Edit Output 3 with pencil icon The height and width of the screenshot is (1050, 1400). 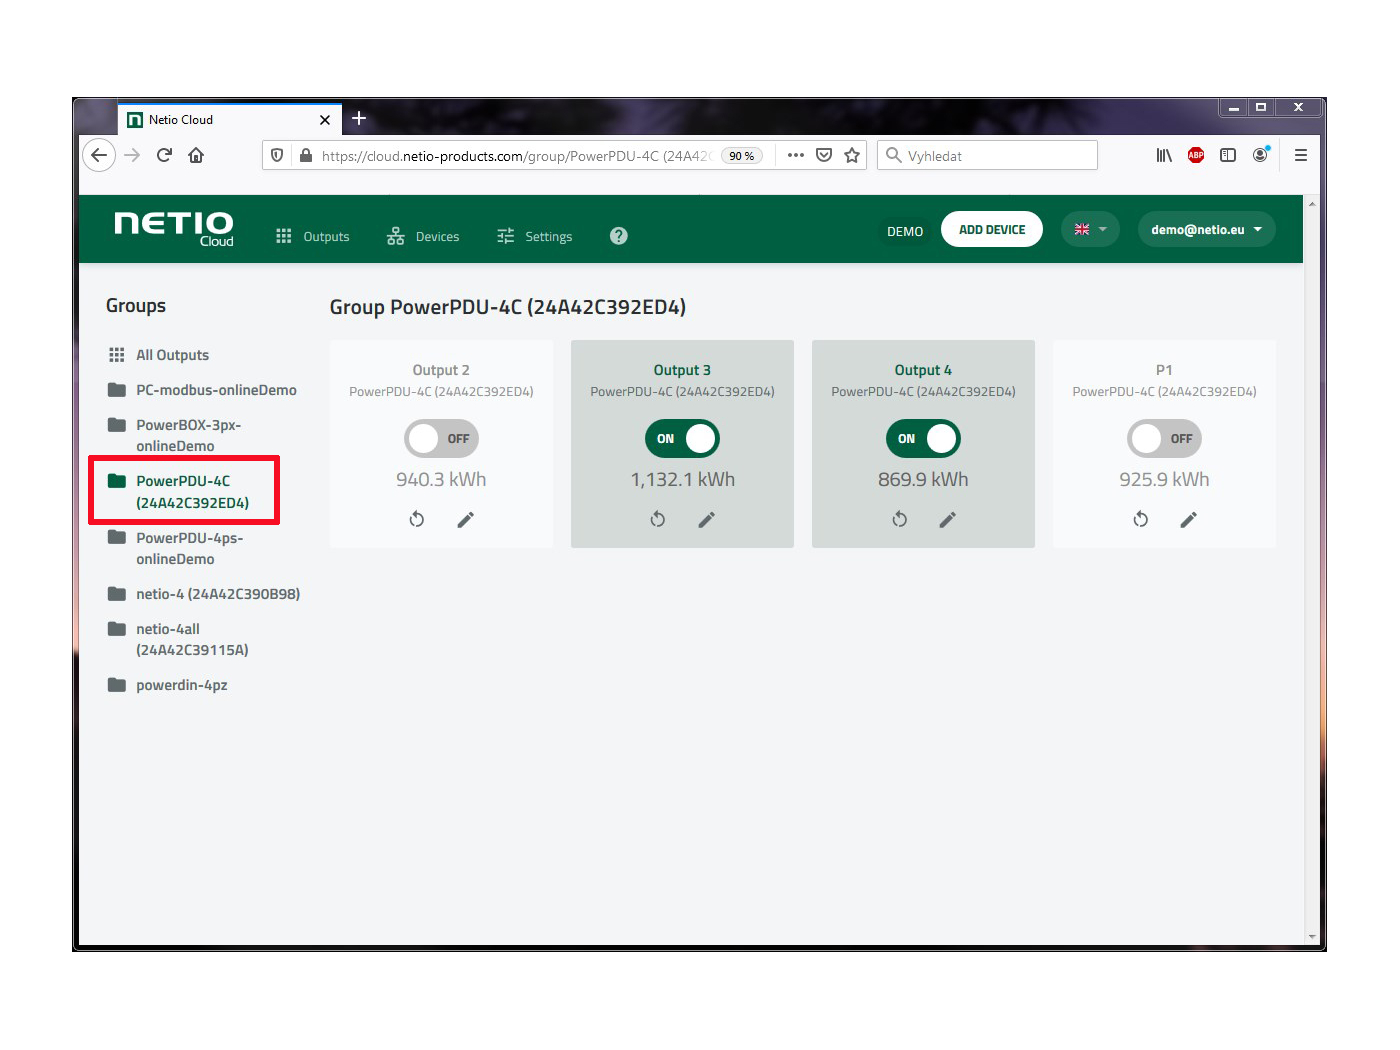tap(707, 519)
